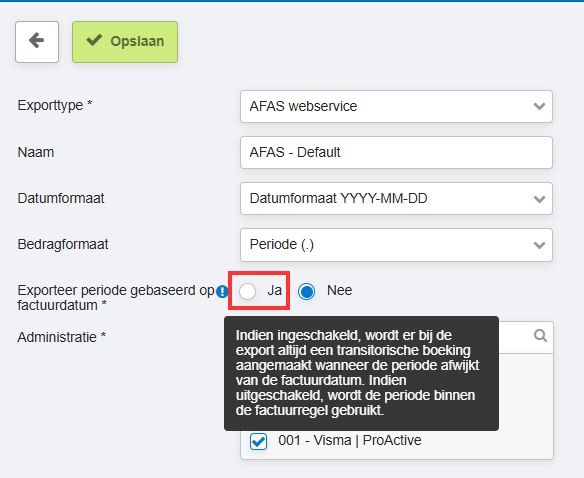Select the Ja radio button
The image size is (584, 478).
coord(247,291)
